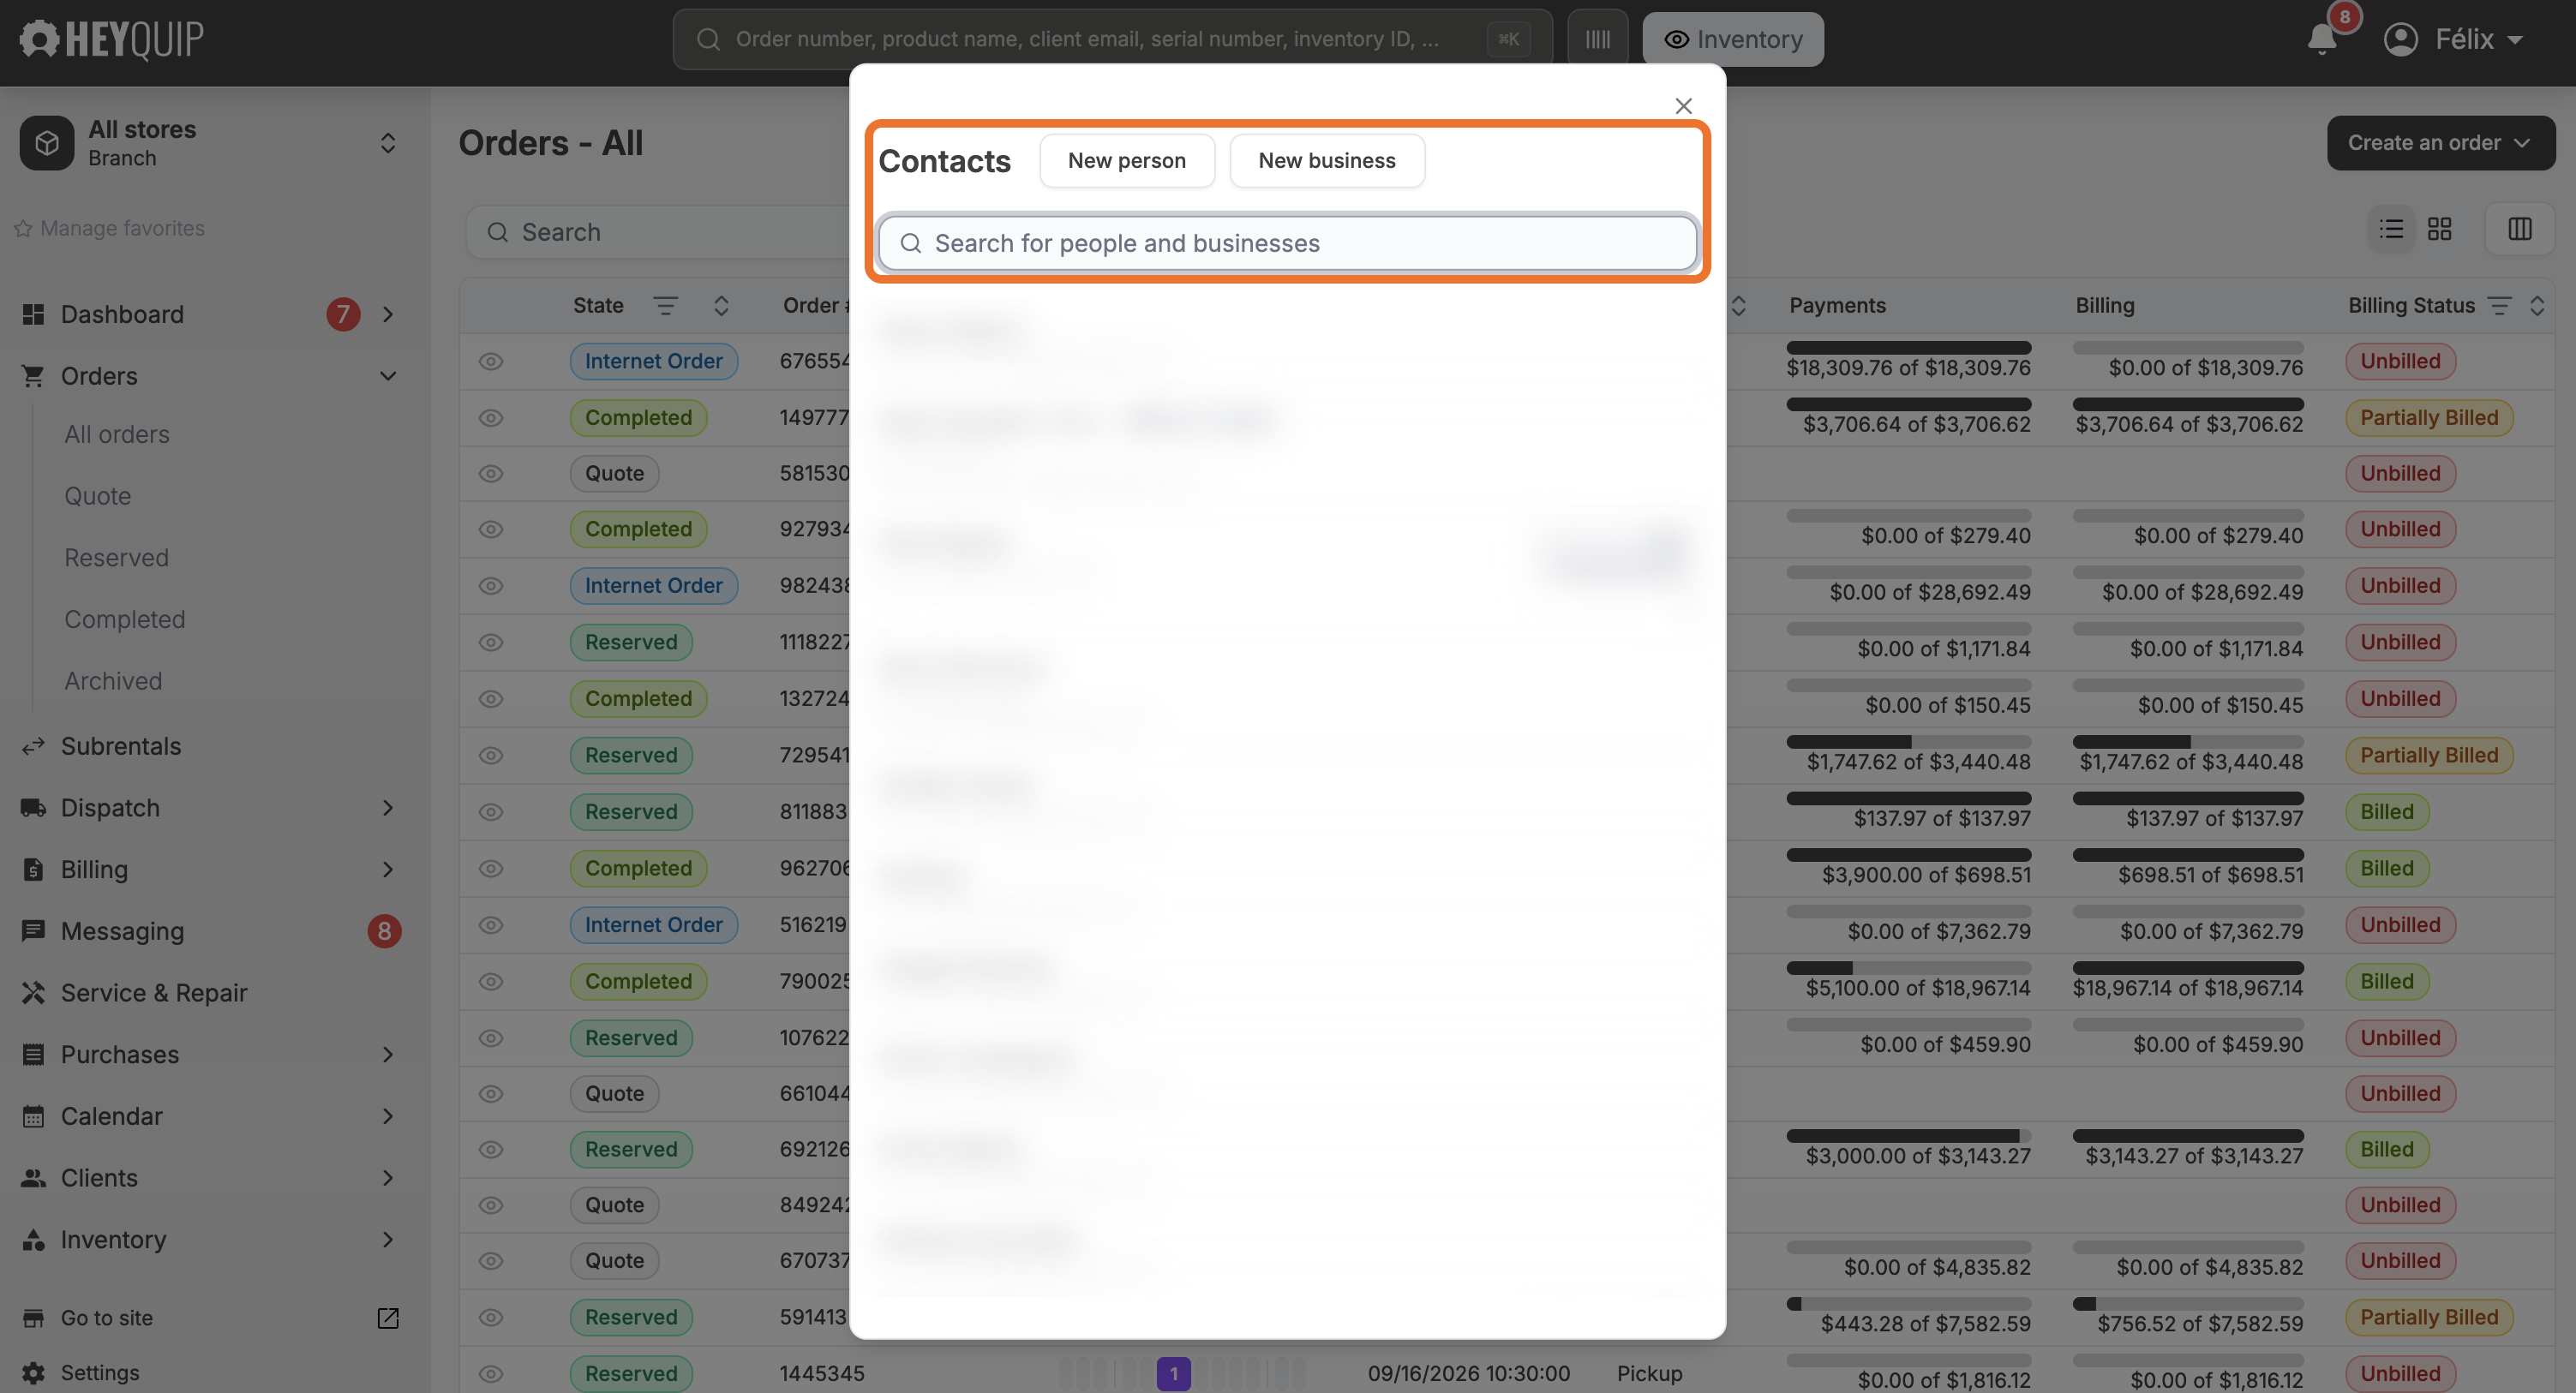Open the All stores branch selector
The image size is (2576, 1393).
[209, 143]
